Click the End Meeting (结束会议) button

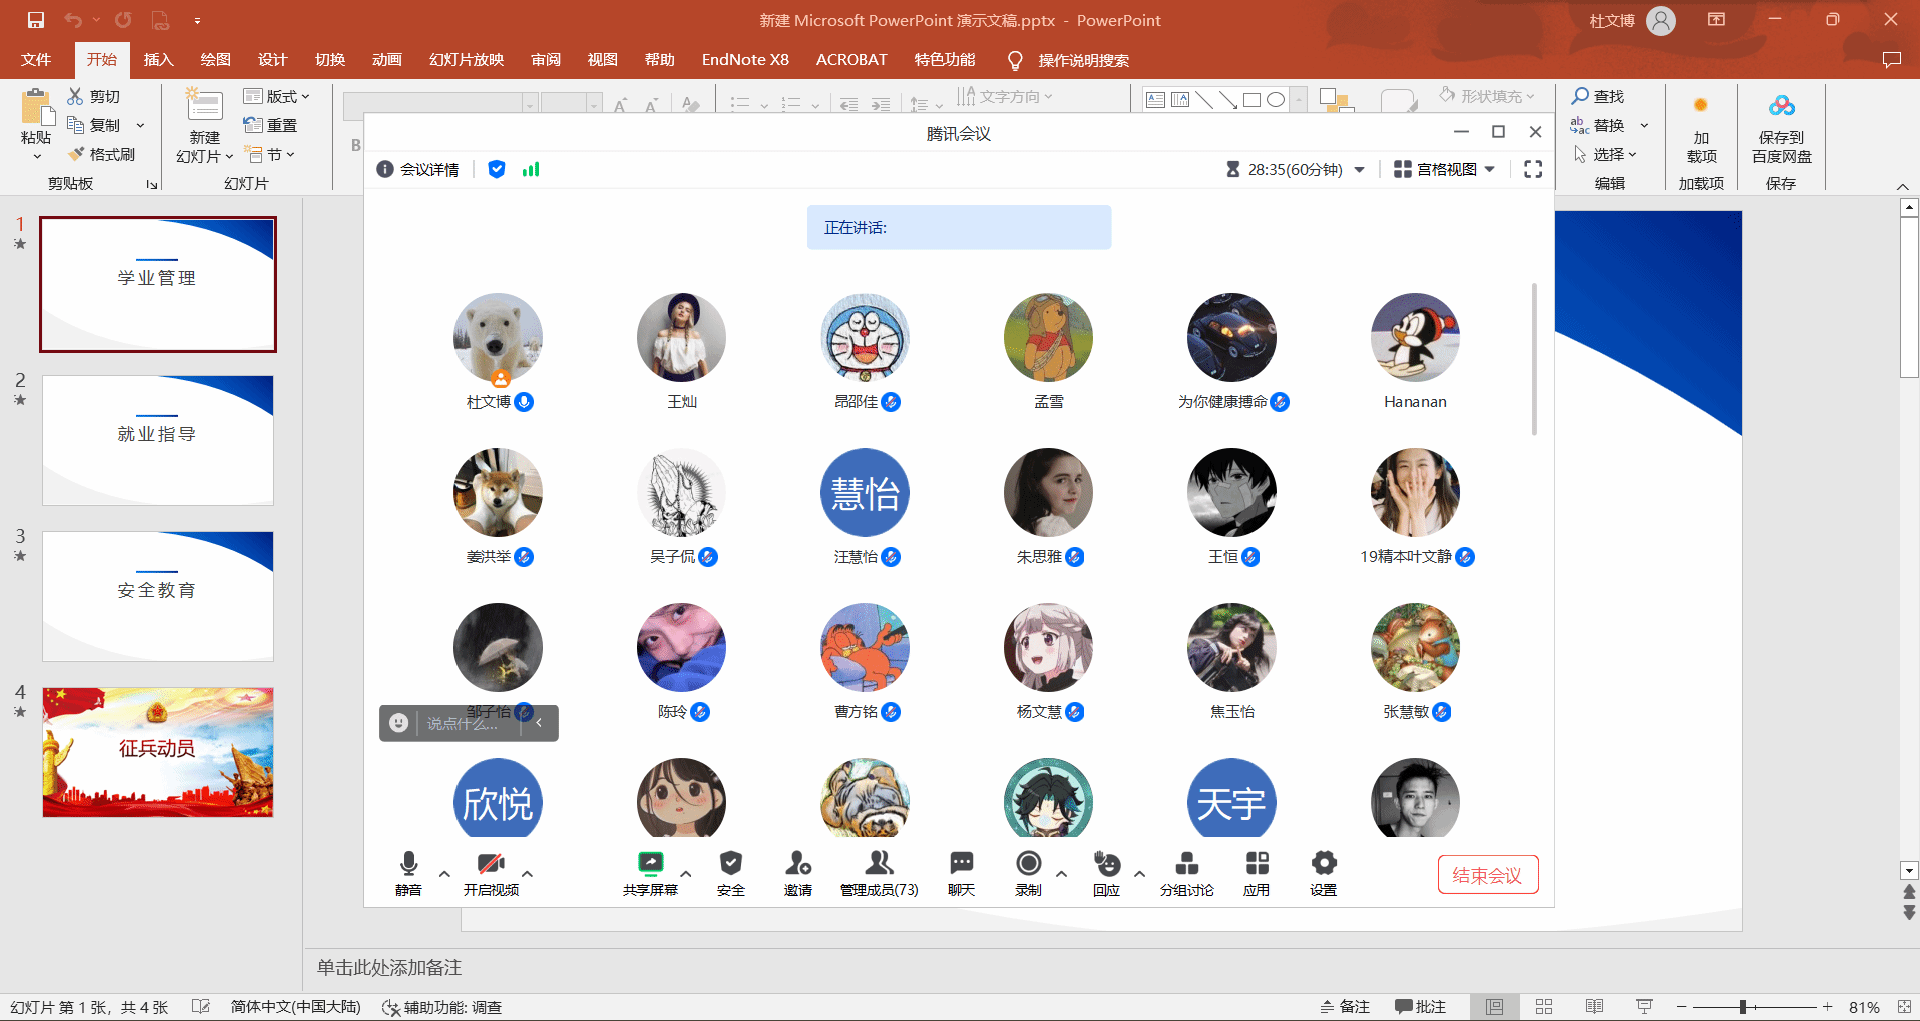1487,875
